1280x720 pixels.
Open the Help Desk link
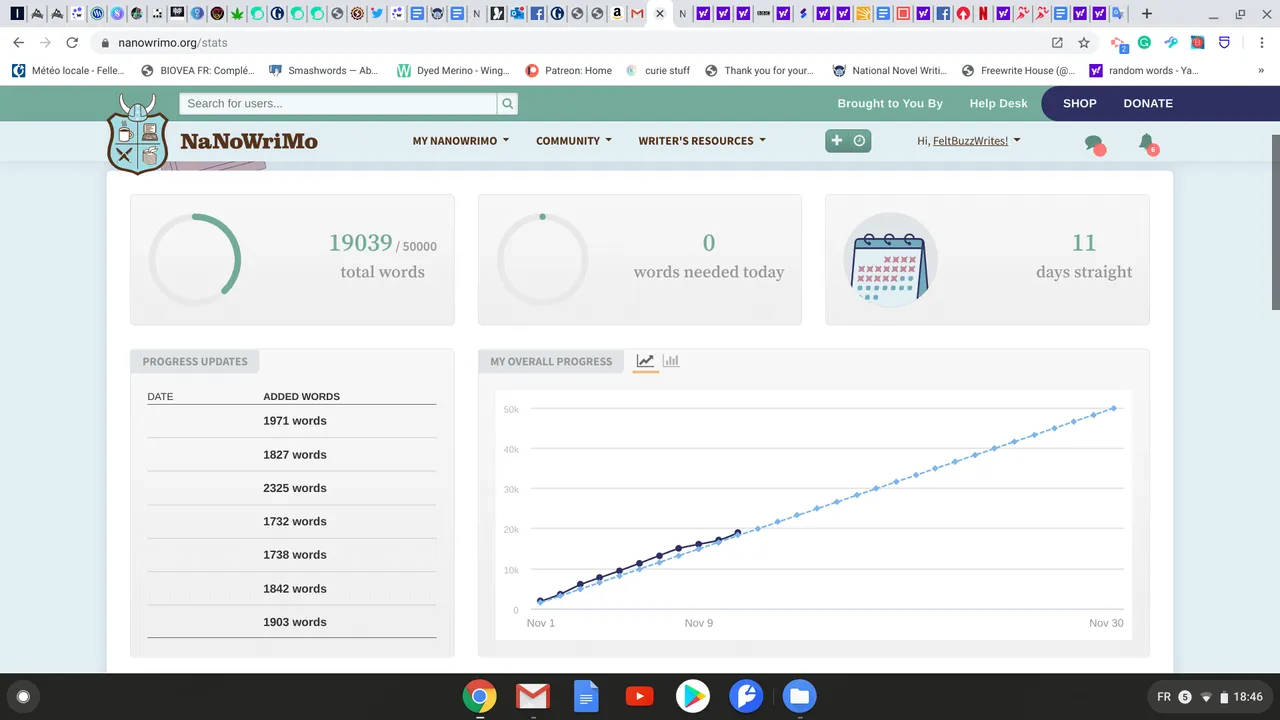pos(998,103)
